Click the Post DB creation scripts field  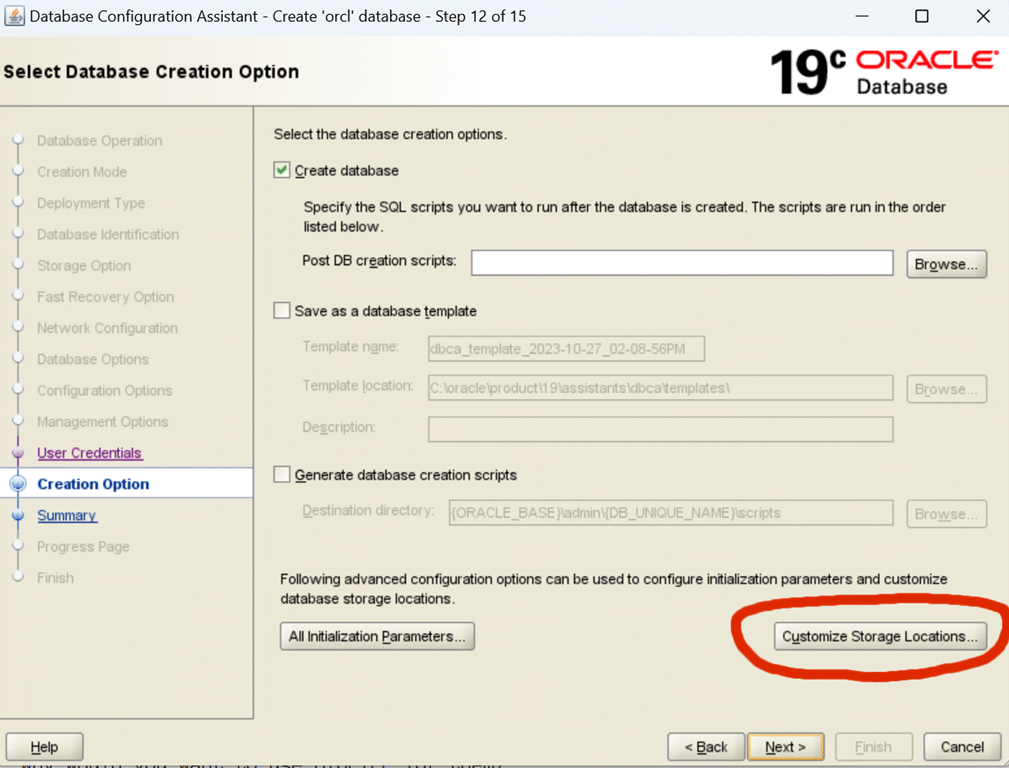coord(681,263)
